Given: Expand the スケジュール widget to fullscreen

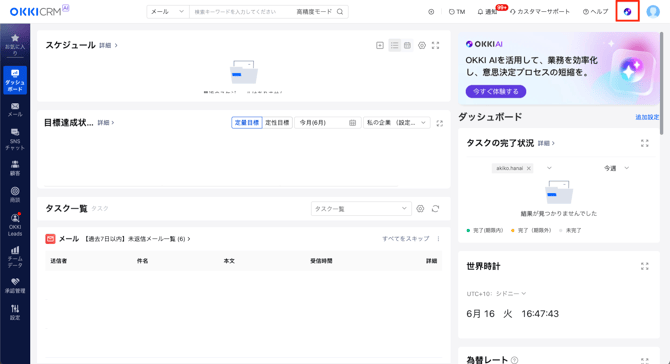Looking at the screenshot, I should point(435,45).
